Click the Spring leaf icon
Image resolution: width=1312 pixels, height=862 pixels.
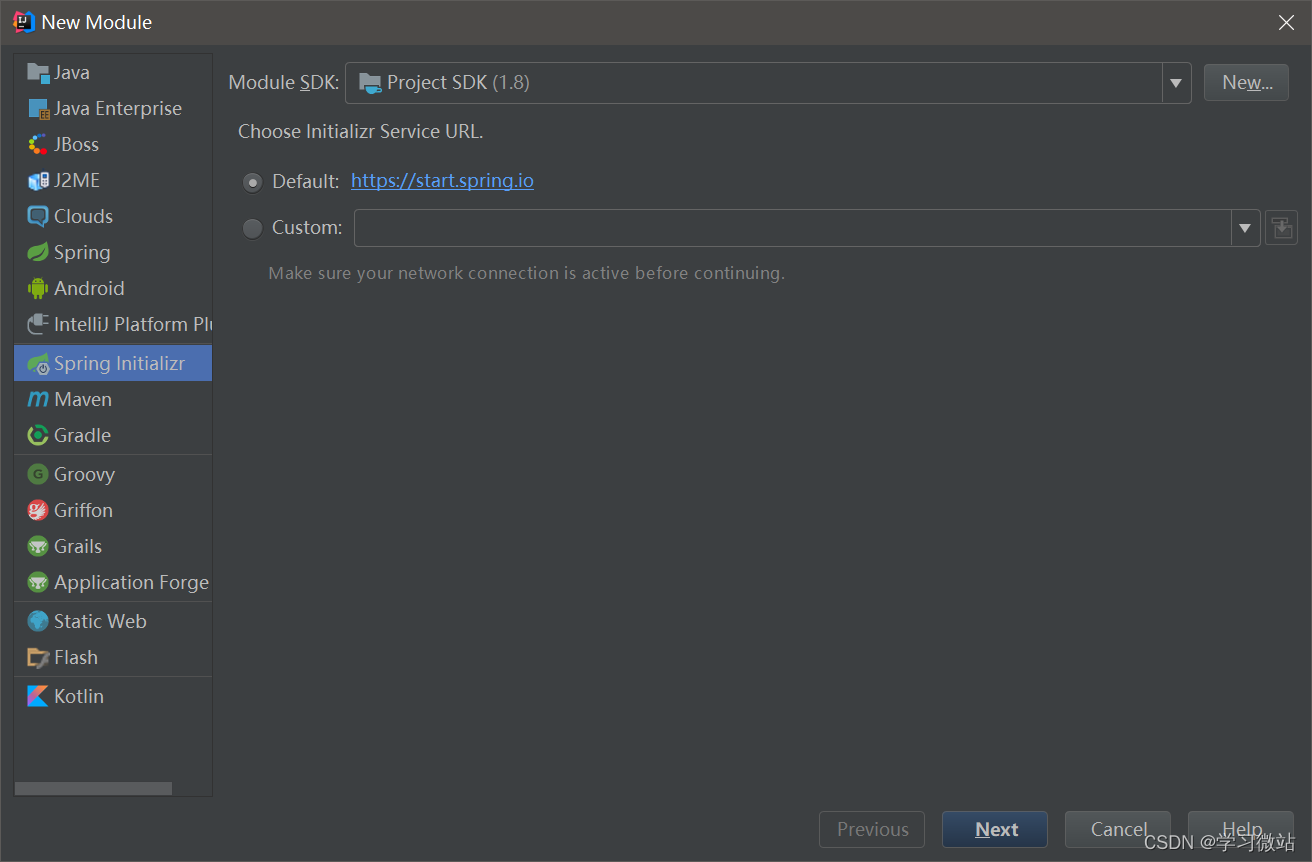click(x=38, y=252)
